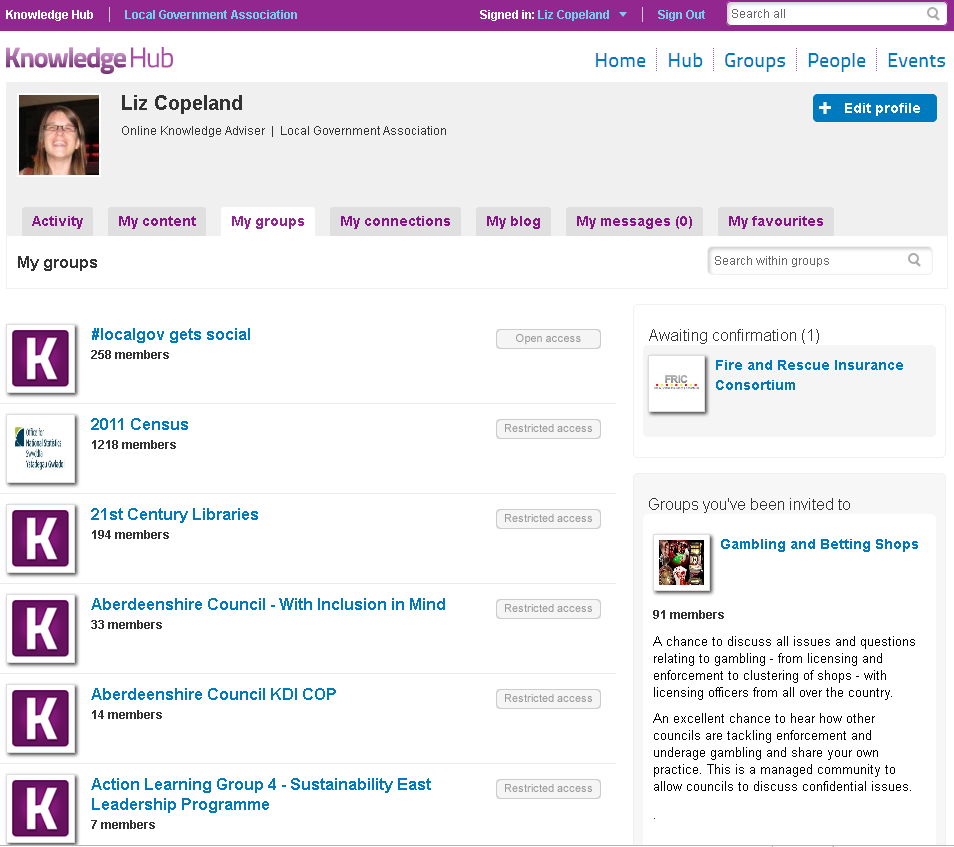The image size is (954, 847).
Task: Click Restricted access badge for 2011 Census
Action: (548, 428)
